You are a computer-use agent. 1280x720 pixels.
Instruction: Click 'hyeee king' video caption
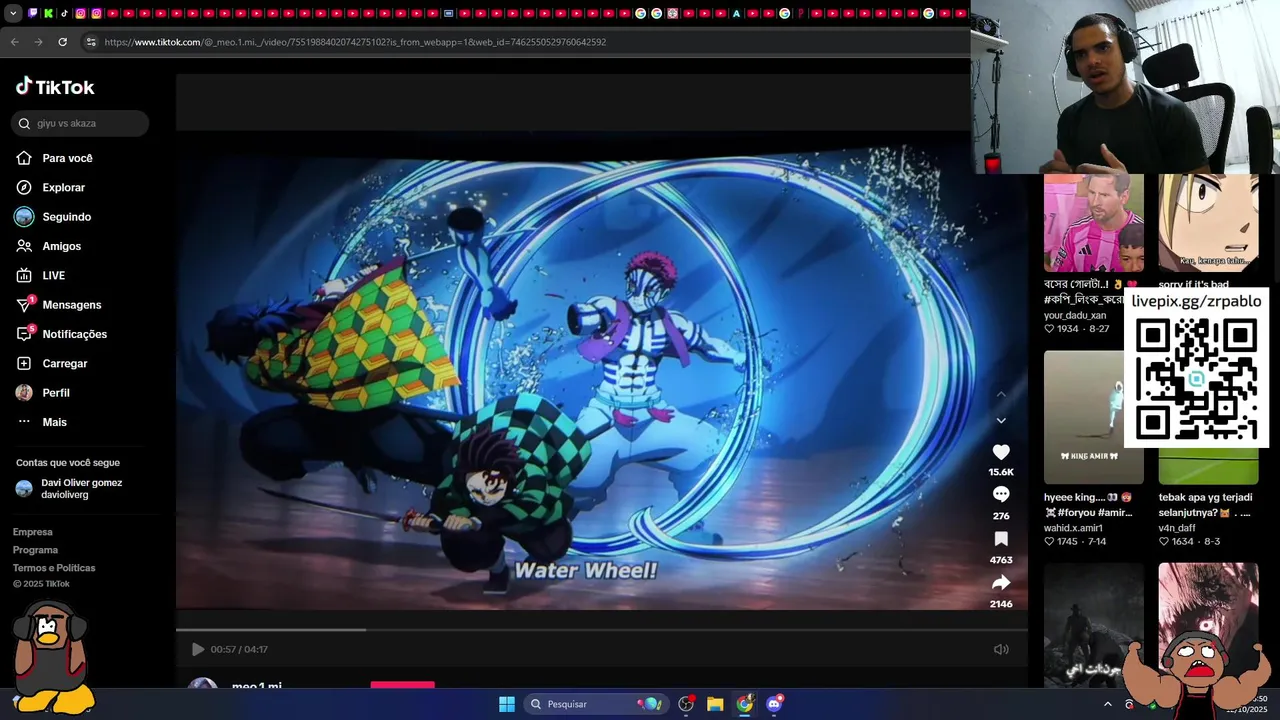(1088, 505)
